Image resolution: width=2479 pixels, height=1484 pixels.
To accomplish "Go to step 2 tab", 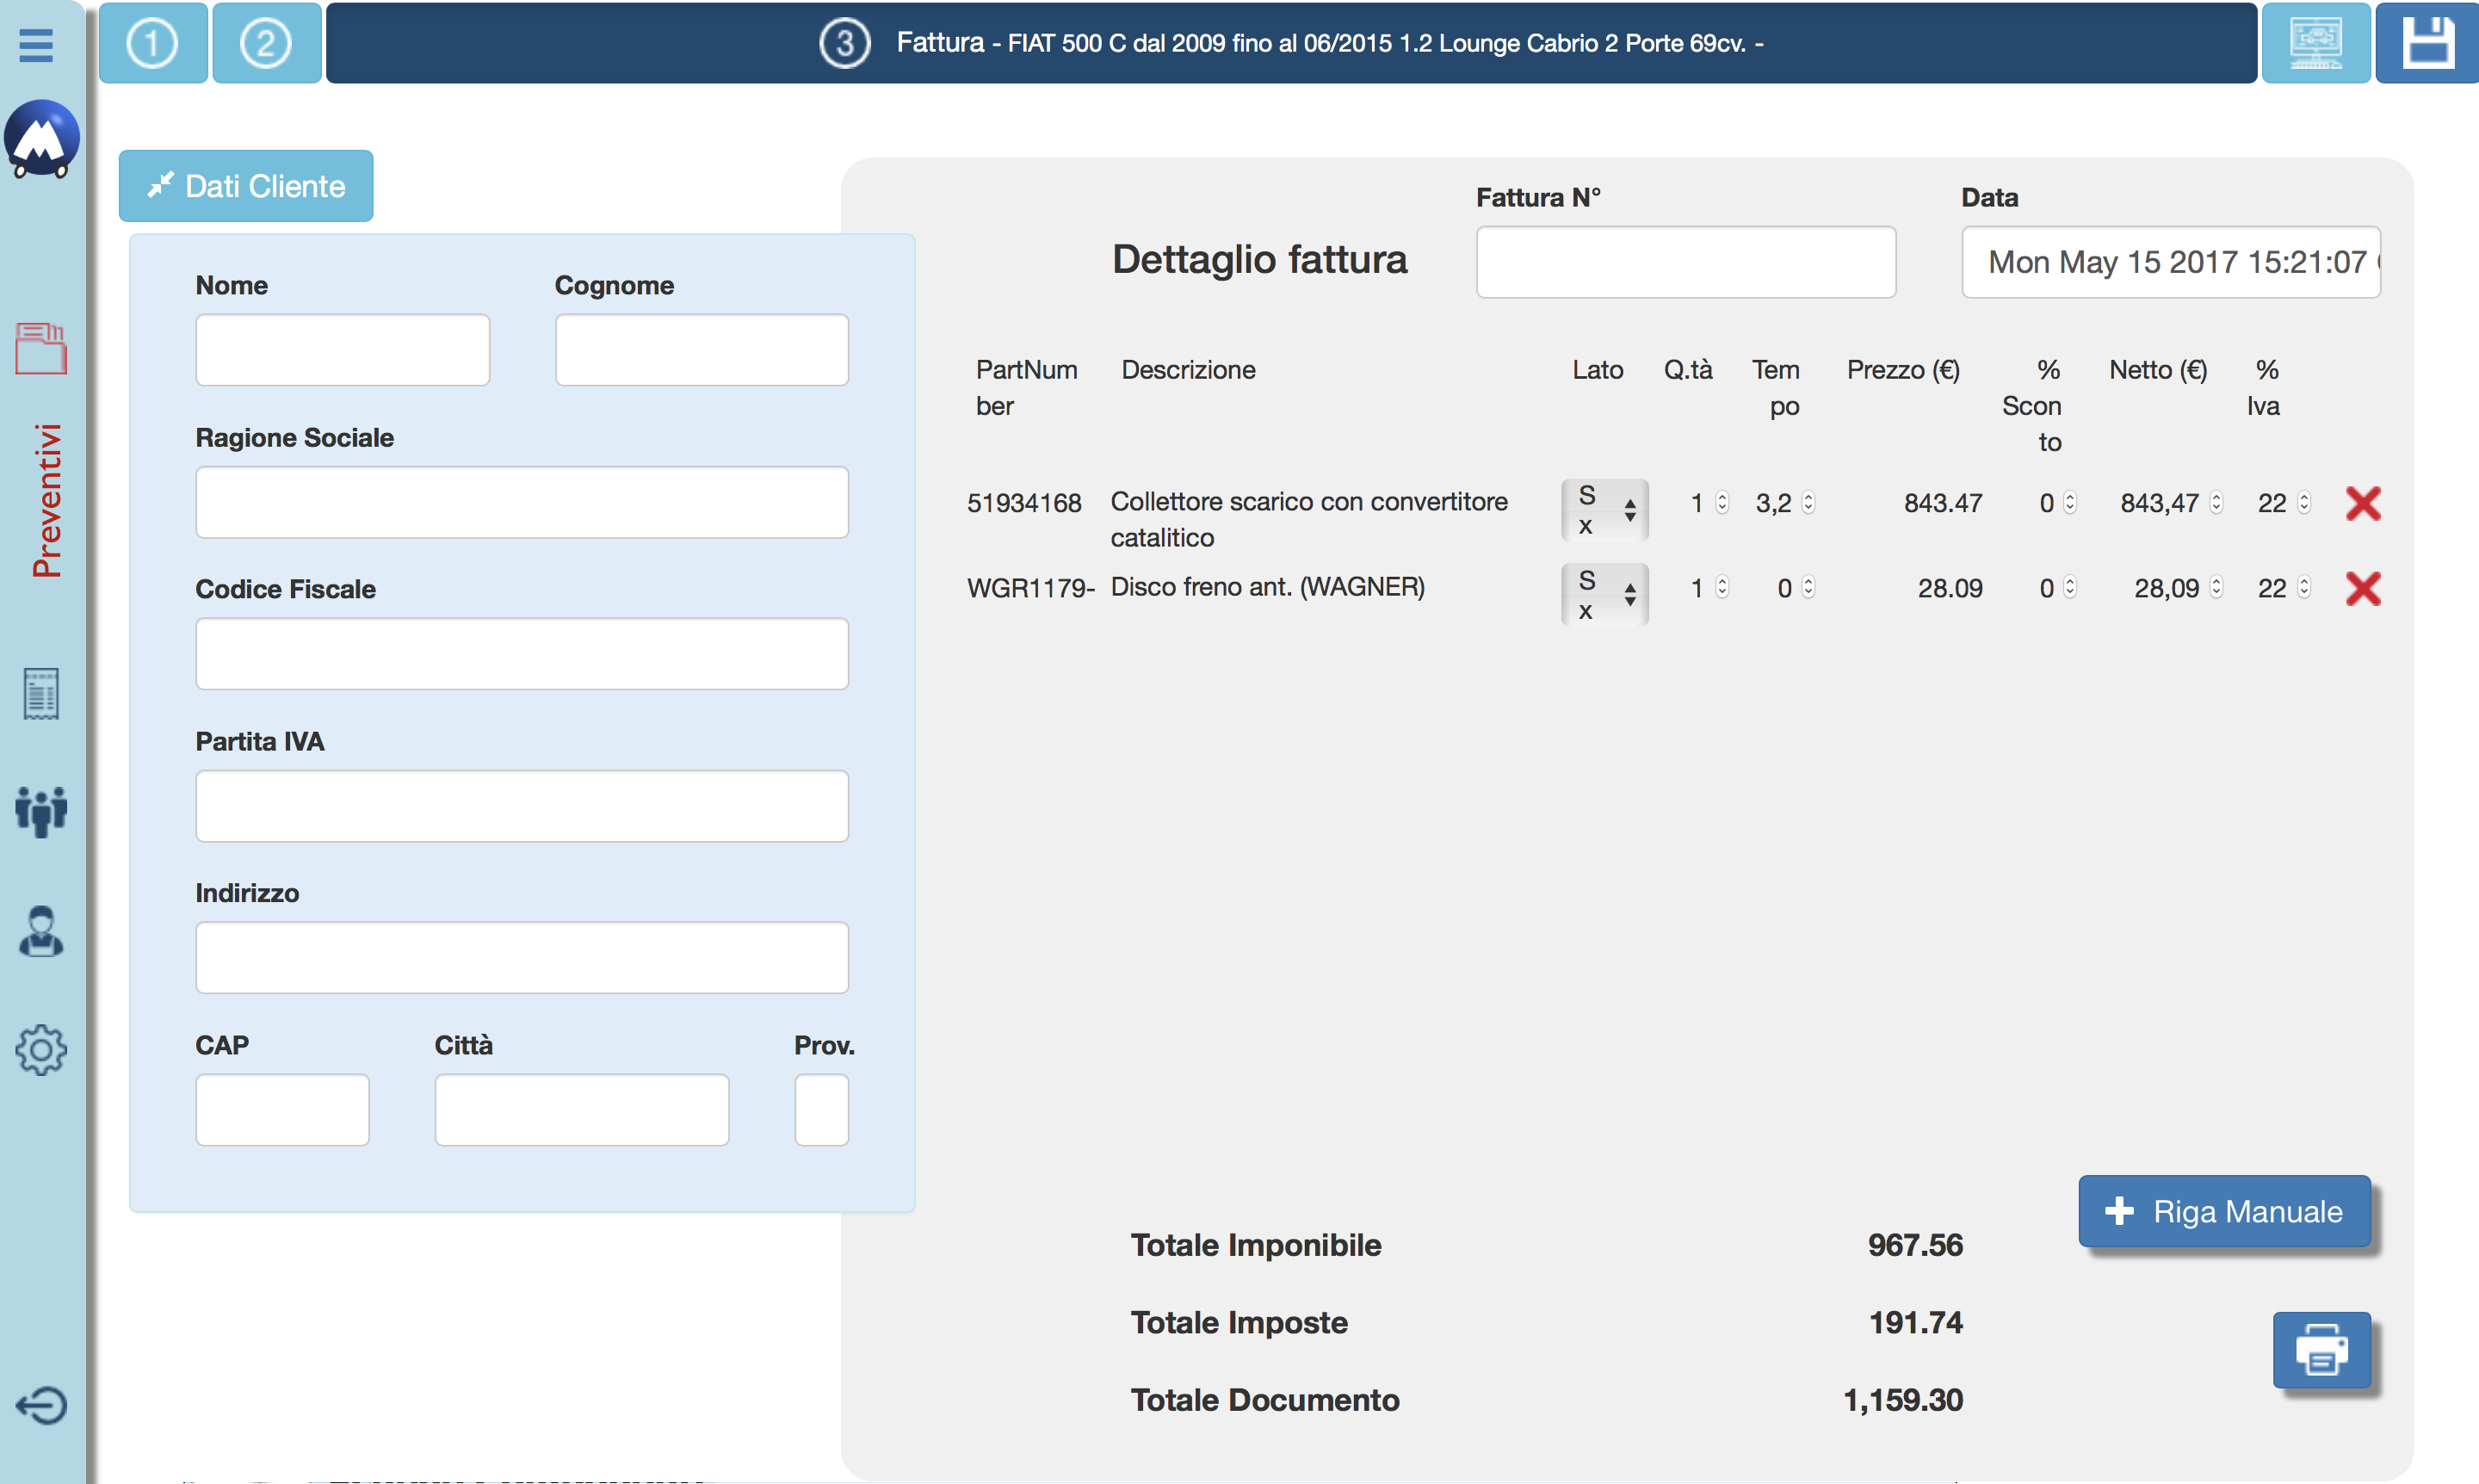I will coord(266,43).
